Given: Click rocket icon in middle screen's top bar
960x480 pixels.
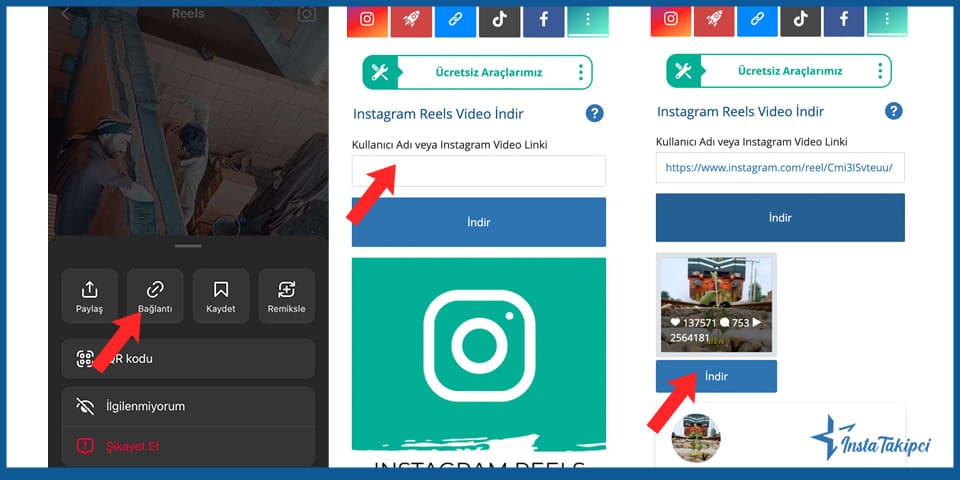Looking at the screenshot, I should pos(411,21).
